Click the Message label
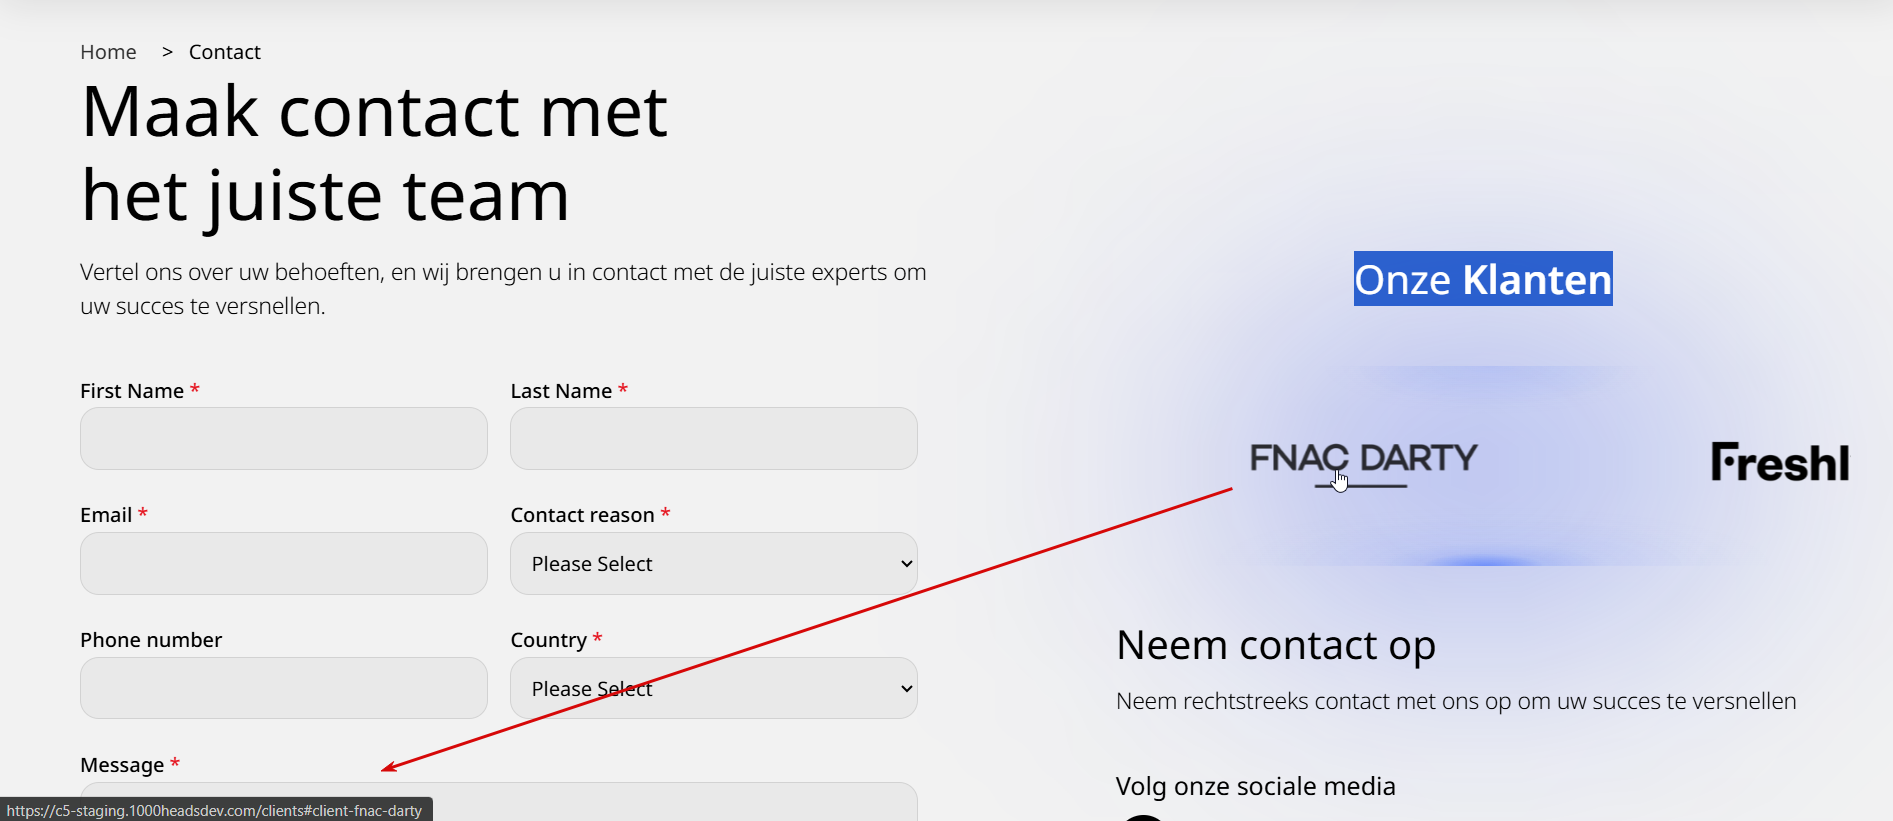This screenshot has height=821, width=1893. 122,765
